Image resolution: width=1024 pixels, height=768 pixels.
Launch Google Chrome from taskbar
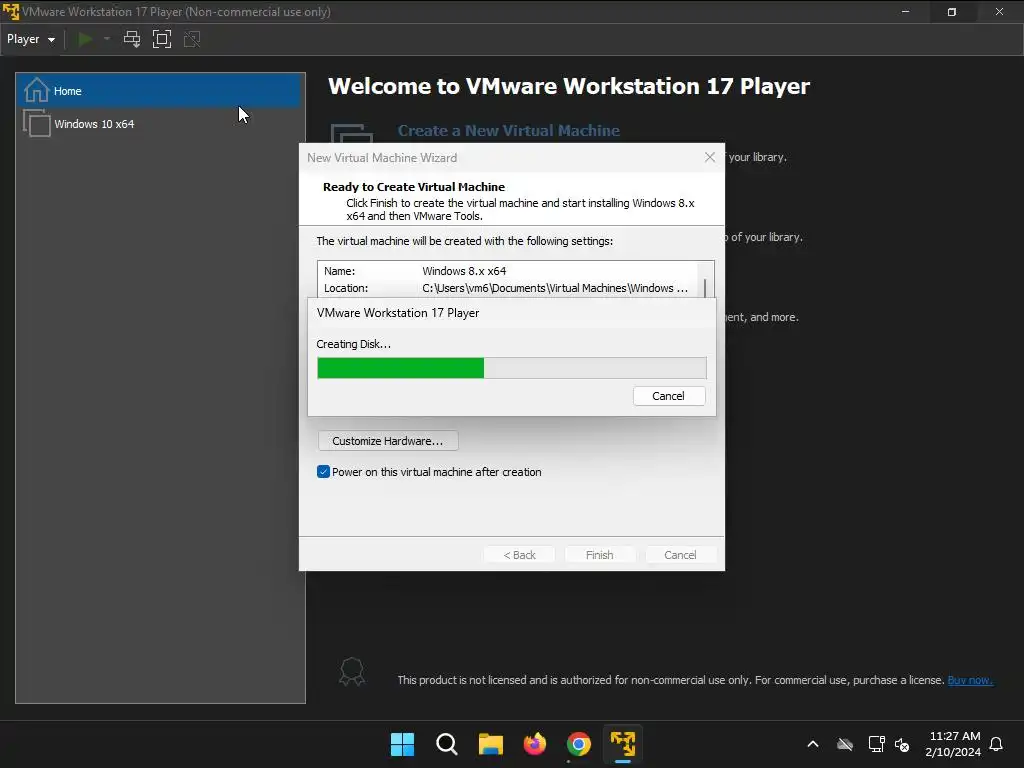(579, 744)
